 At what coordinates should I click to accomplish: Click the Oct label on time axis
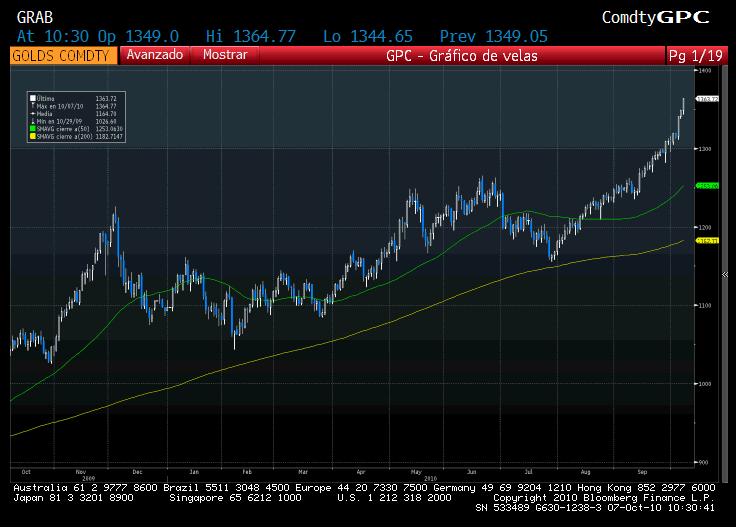(26, 472)
